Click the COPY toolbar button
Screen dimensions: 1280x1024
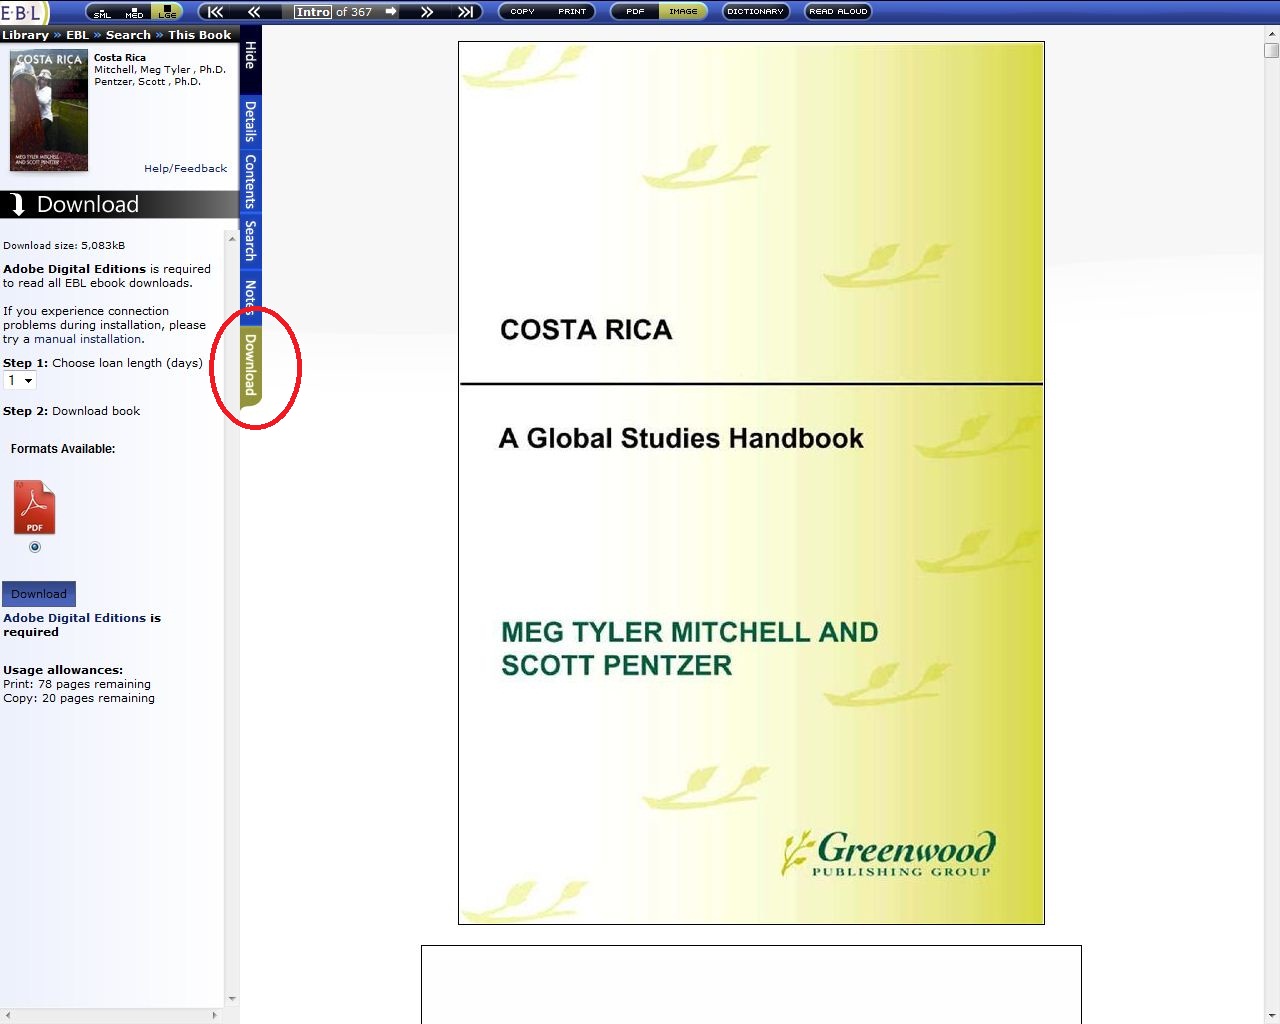pos(522,12)
